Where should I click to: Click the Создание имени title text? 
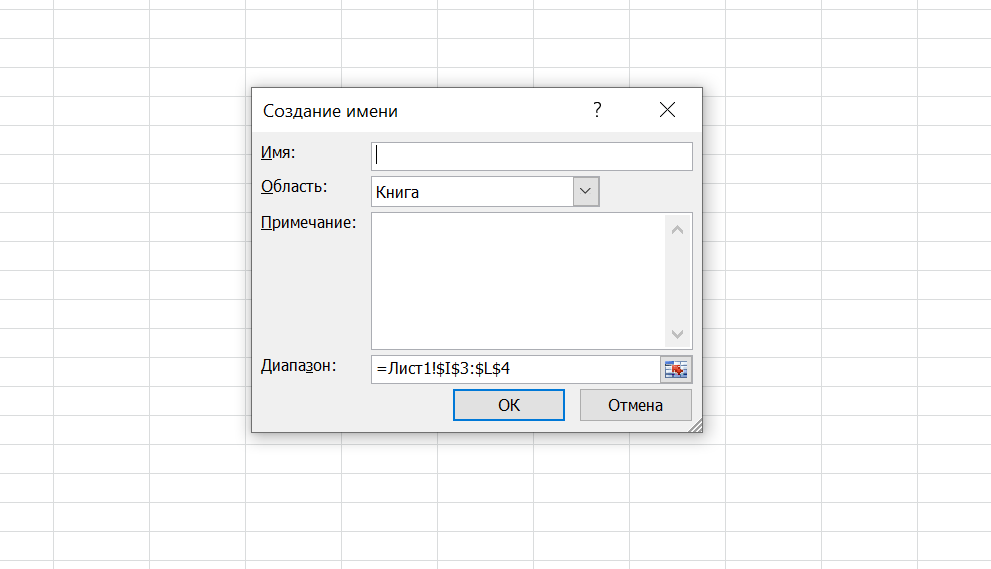(331, 111)
